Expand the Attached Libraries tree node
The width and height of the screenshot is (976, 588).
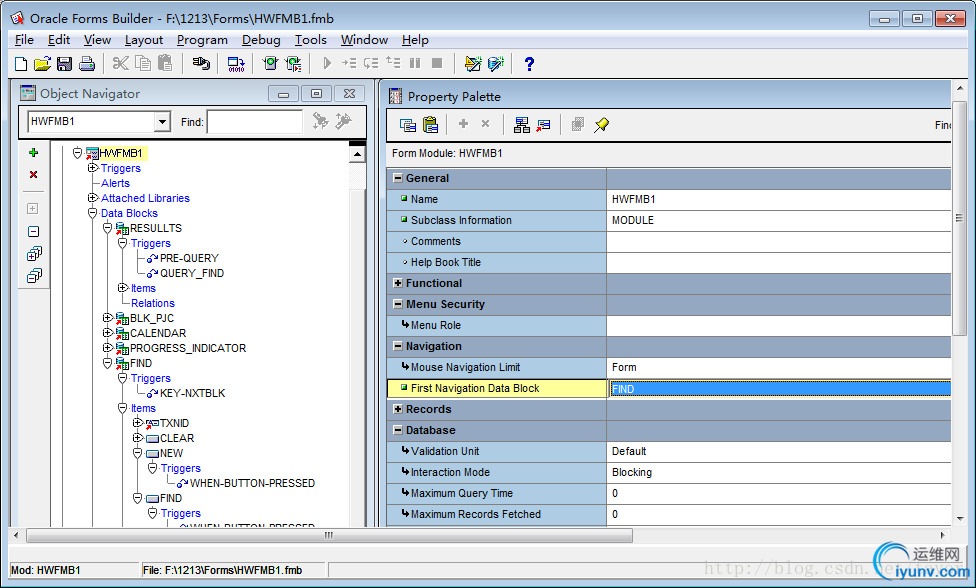point(93,198)
